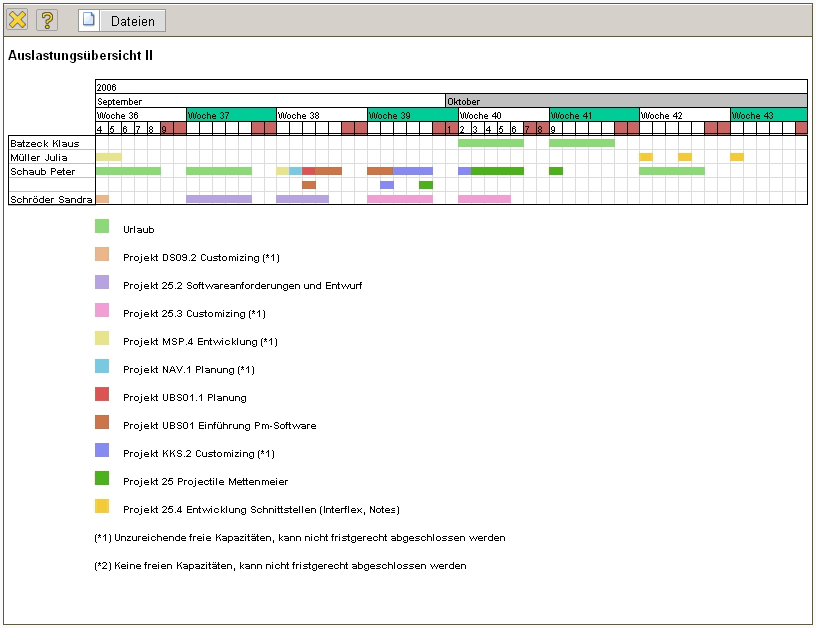Click the green Urlaub legend swatch
816x628 pixels.
point(102,227)
